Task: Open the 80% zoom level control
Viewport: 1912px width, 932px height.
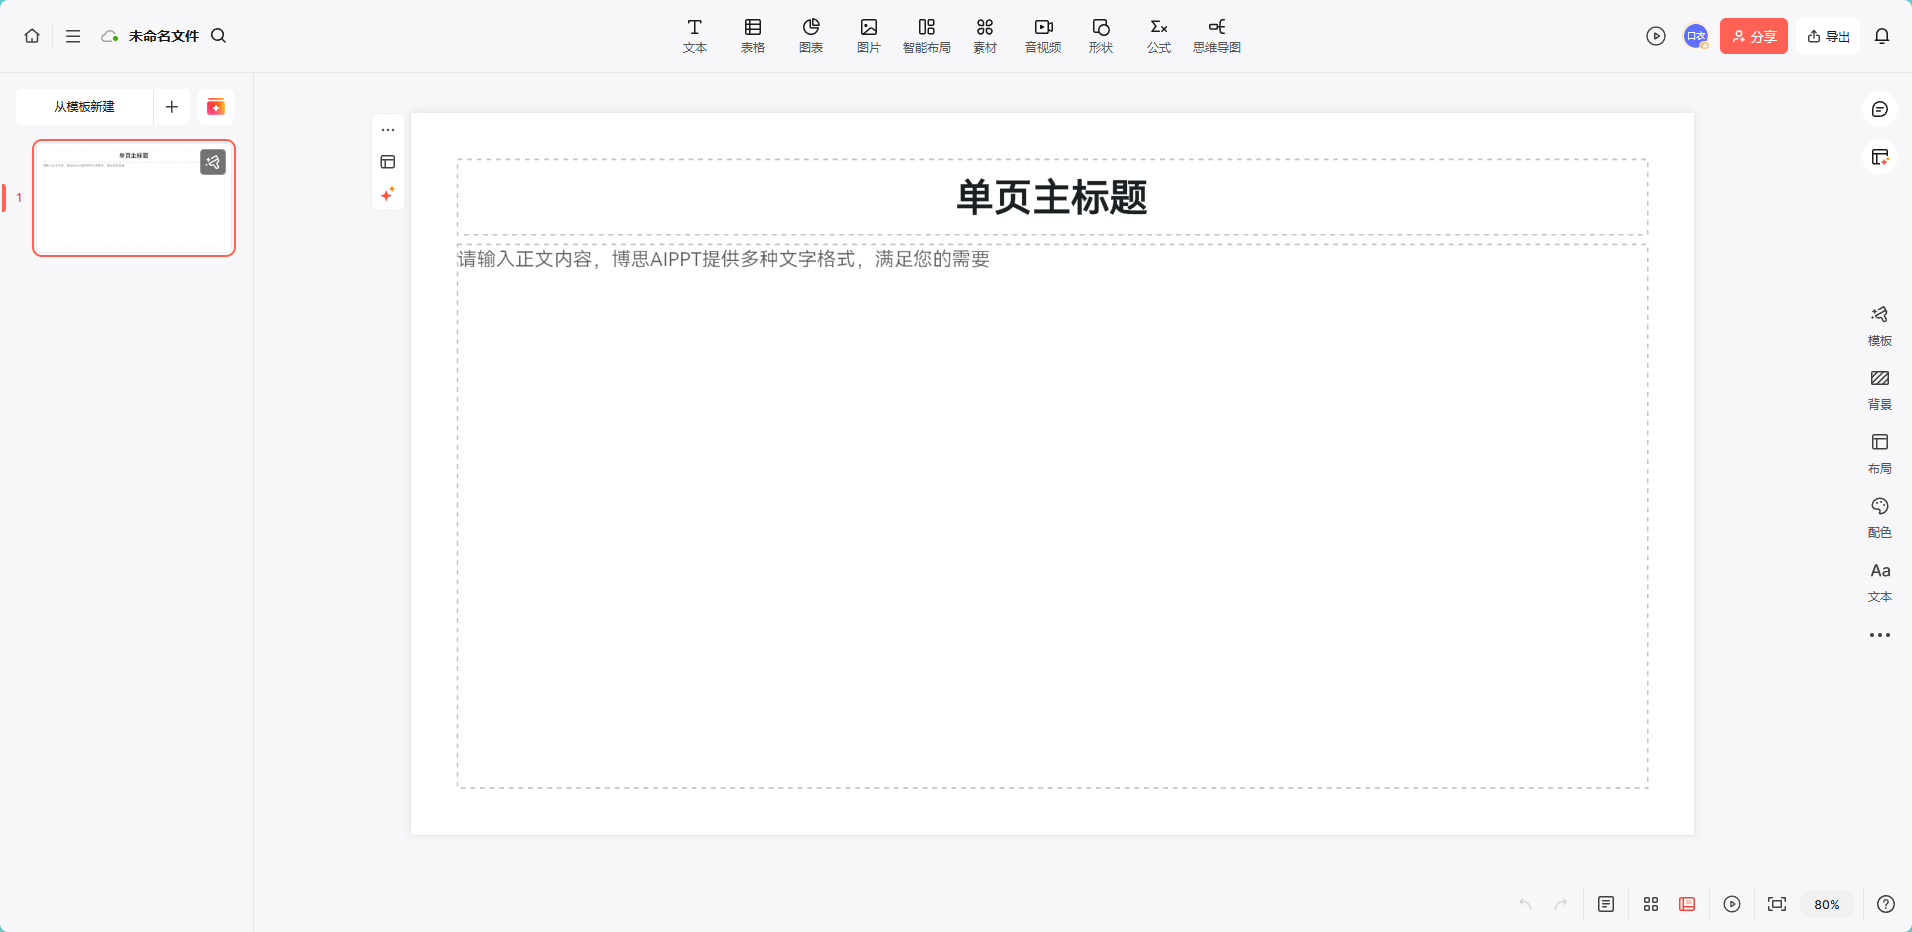Action: tap(1826, 904)
